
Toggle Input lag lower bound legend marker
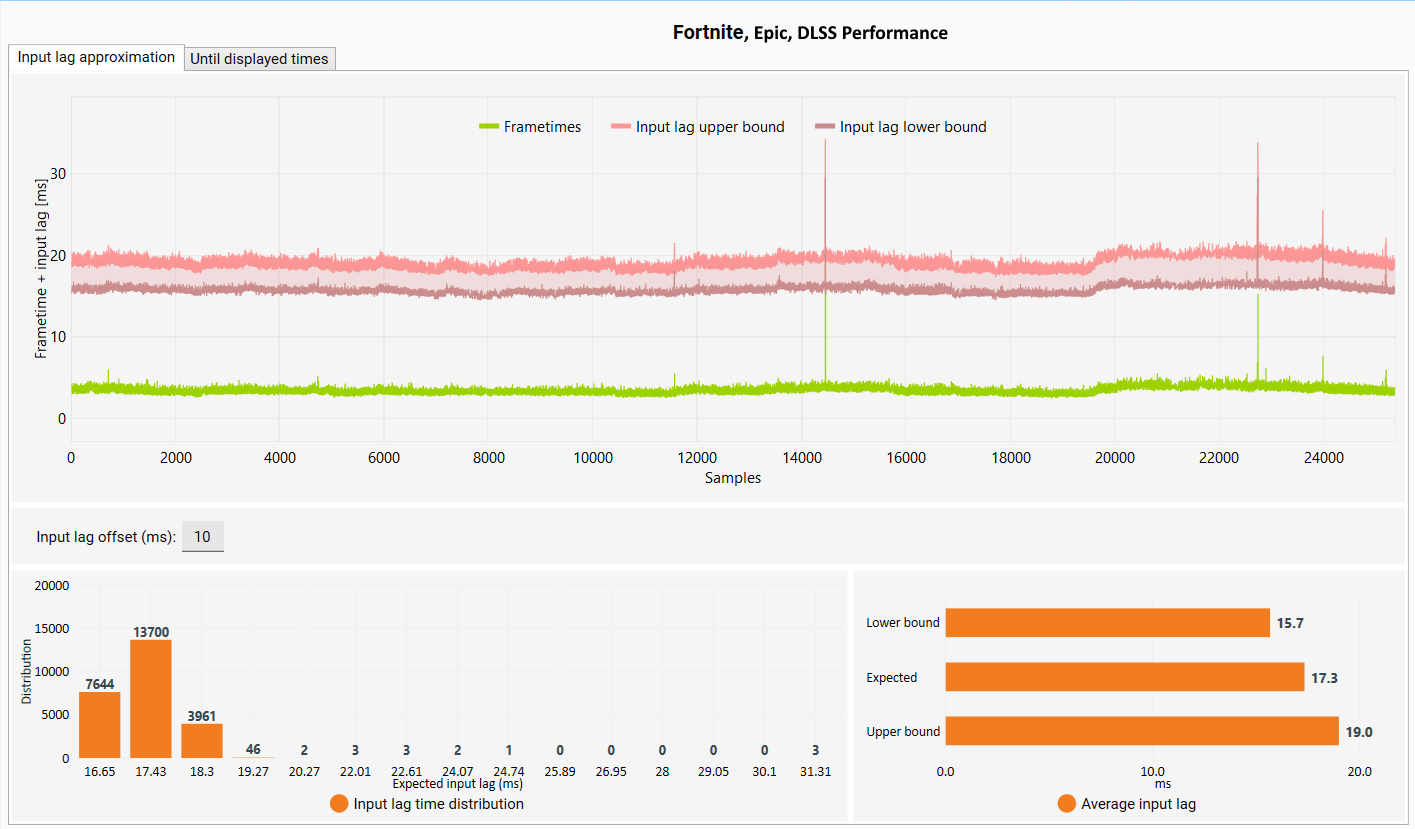coord(825,127)
